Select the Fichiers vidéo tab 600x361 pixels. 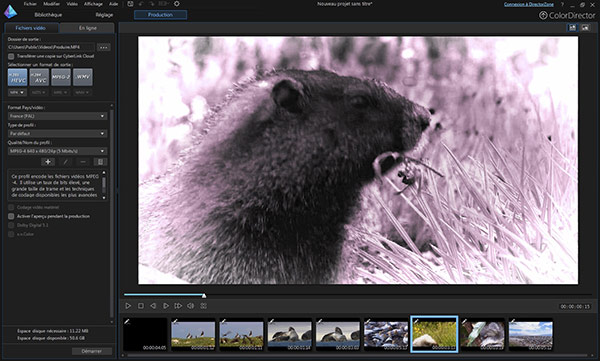pos(31,28)
